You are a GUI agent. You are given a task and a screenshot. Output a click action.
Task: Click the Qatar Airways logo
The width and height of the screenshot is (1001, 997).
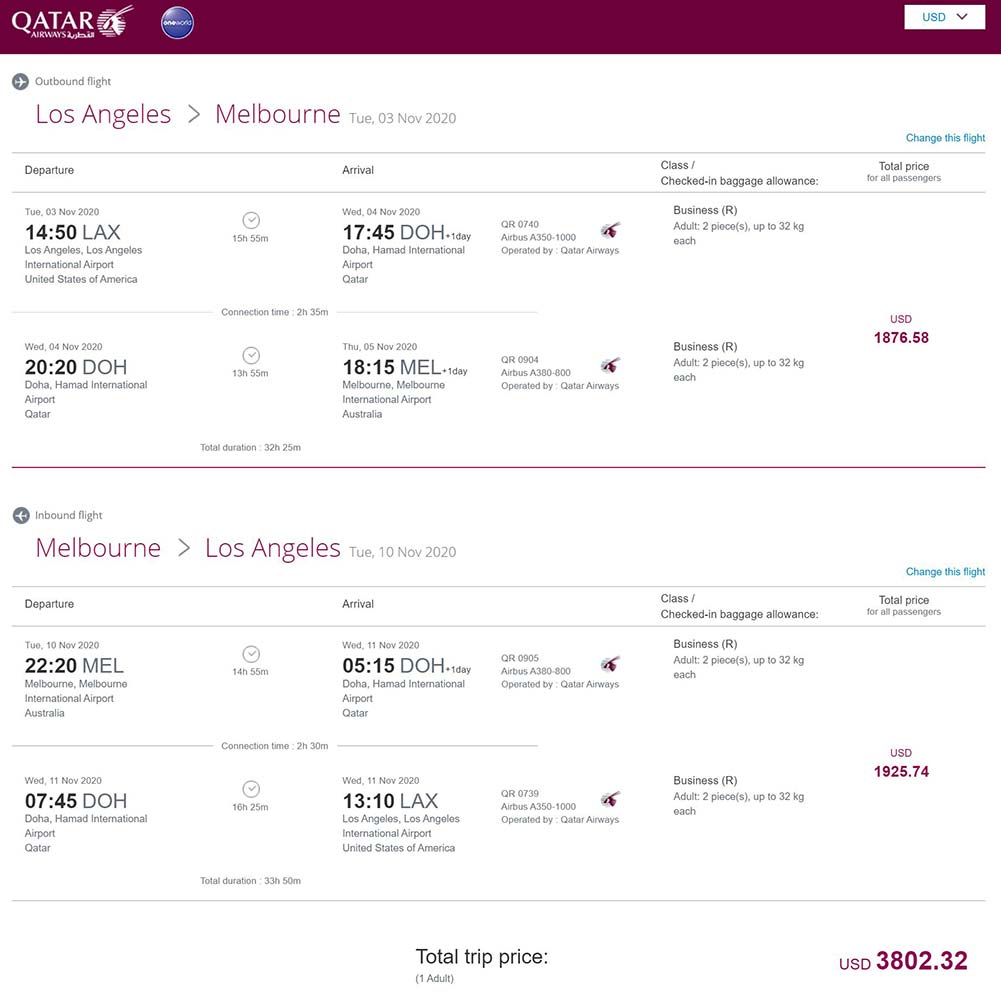(x=72, y=22)
